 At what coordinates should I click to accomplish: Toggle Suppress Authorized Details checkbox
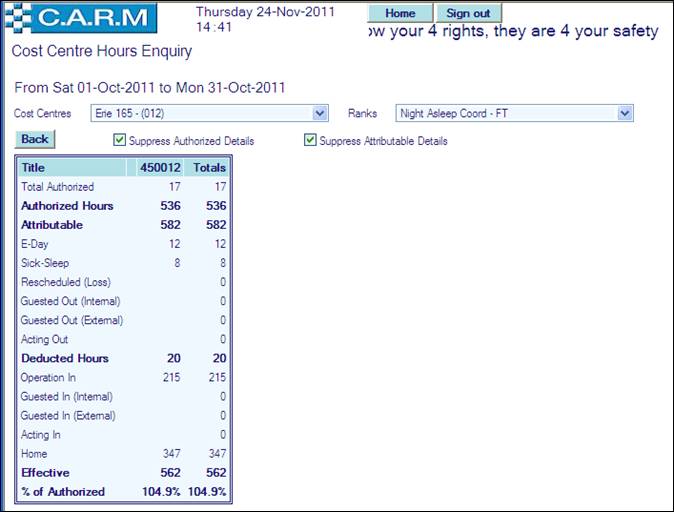click(x=120, y=141)
